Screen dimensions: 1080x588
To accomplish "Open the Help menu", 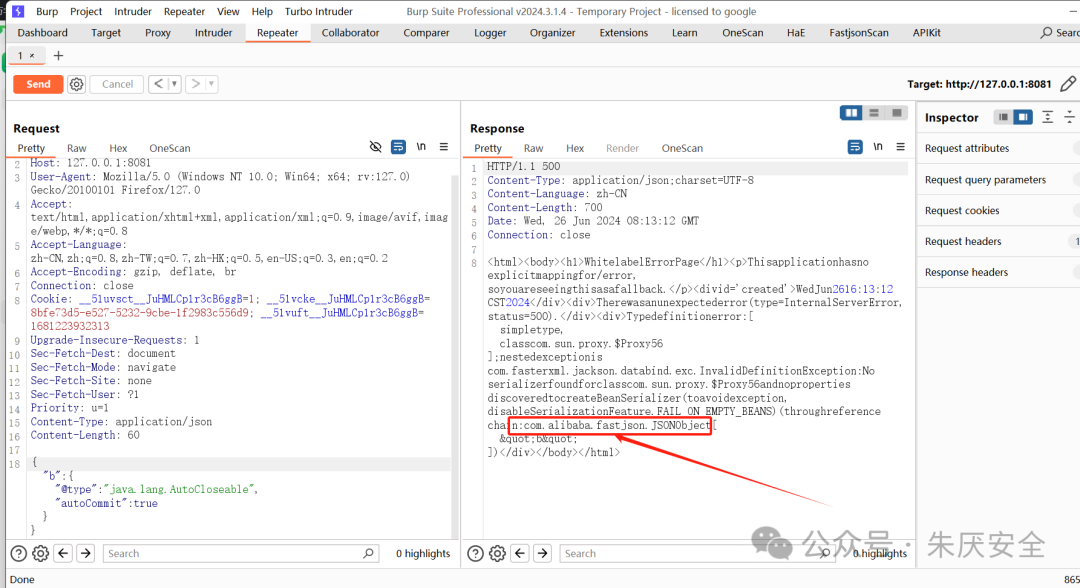I will point(262,12).
